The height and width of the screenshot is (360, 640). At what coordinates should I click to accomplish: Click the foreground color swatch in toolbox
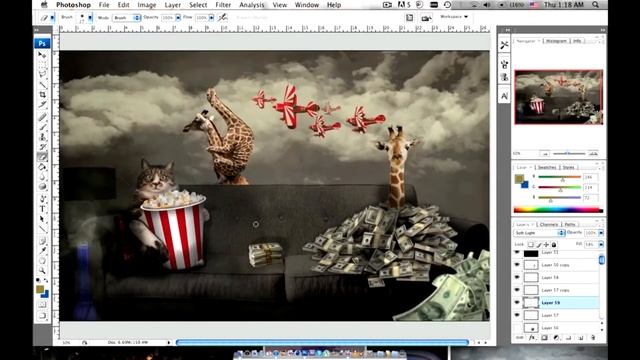(40, 289)
